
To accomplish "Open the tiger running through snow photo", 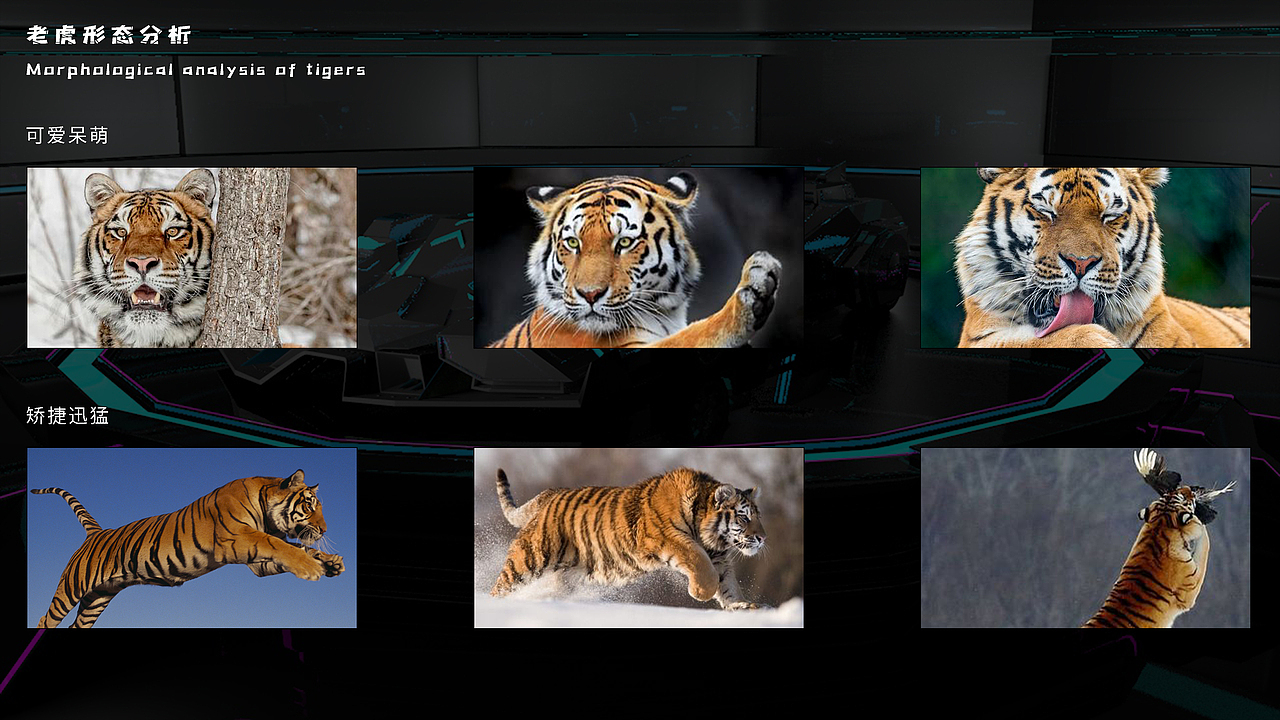I will tap(639, 538).
